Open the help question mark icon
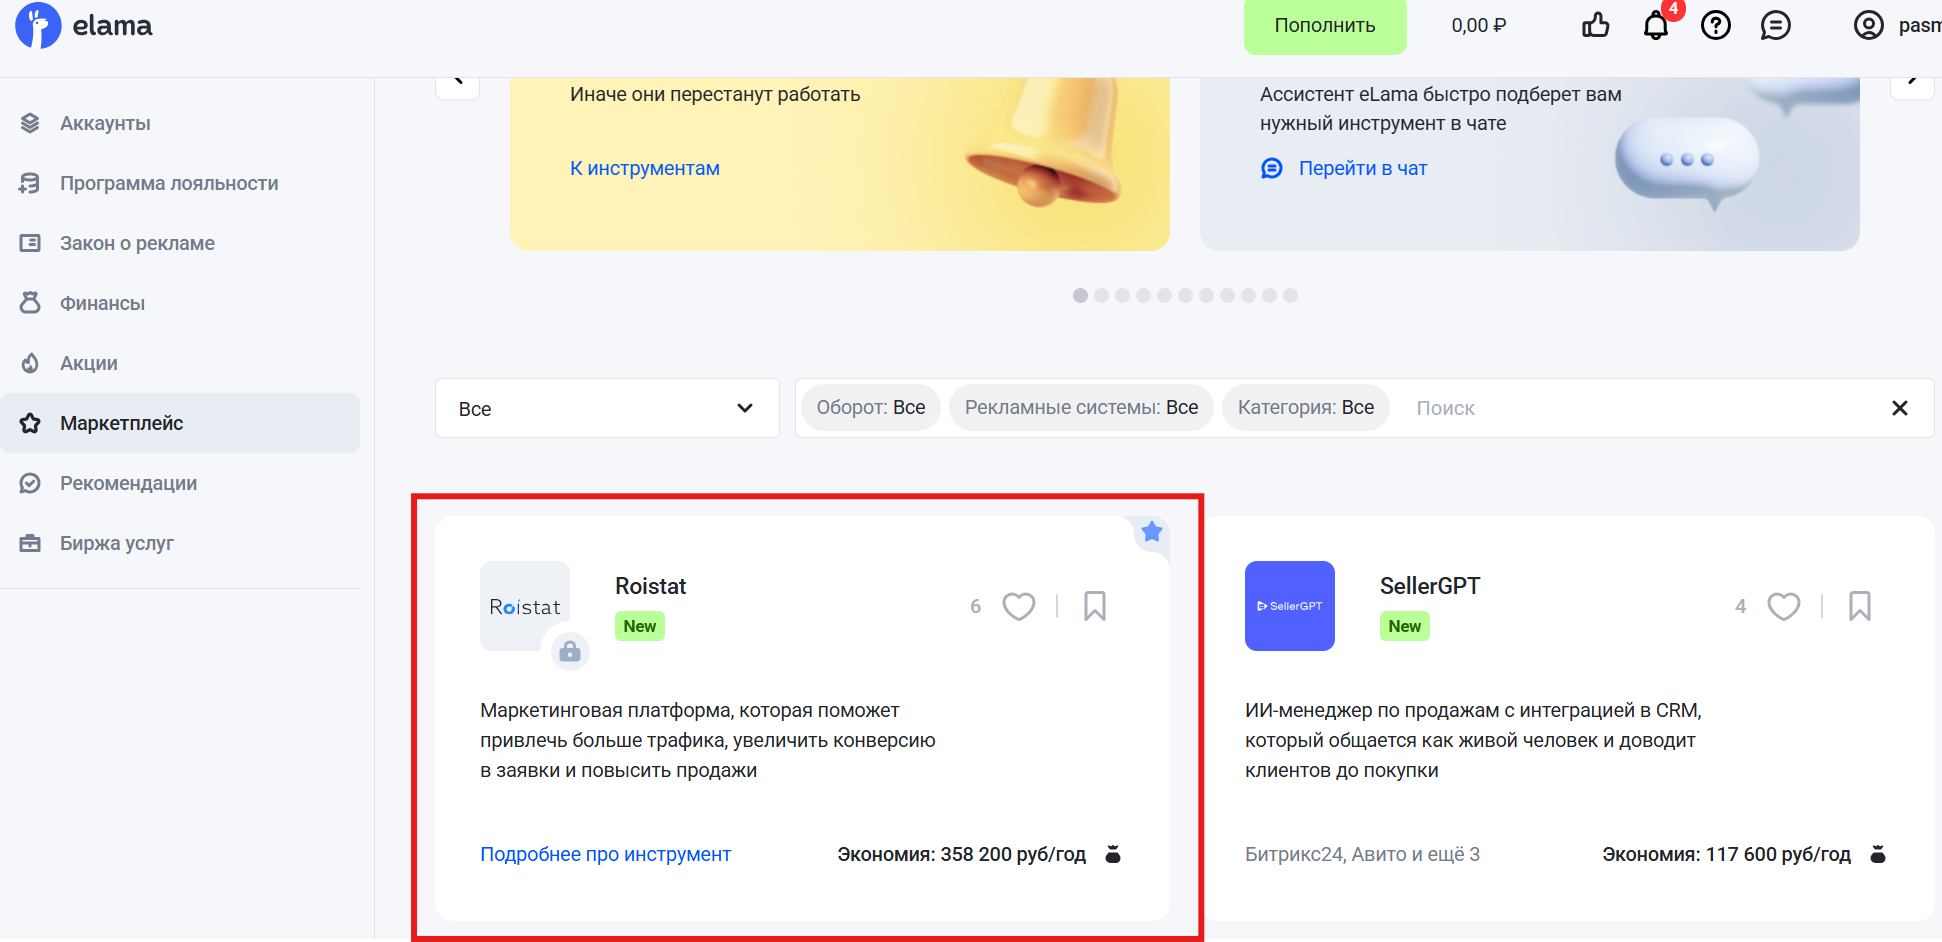Viewport: 1942px width, 942px height. tap(1716, 27)
